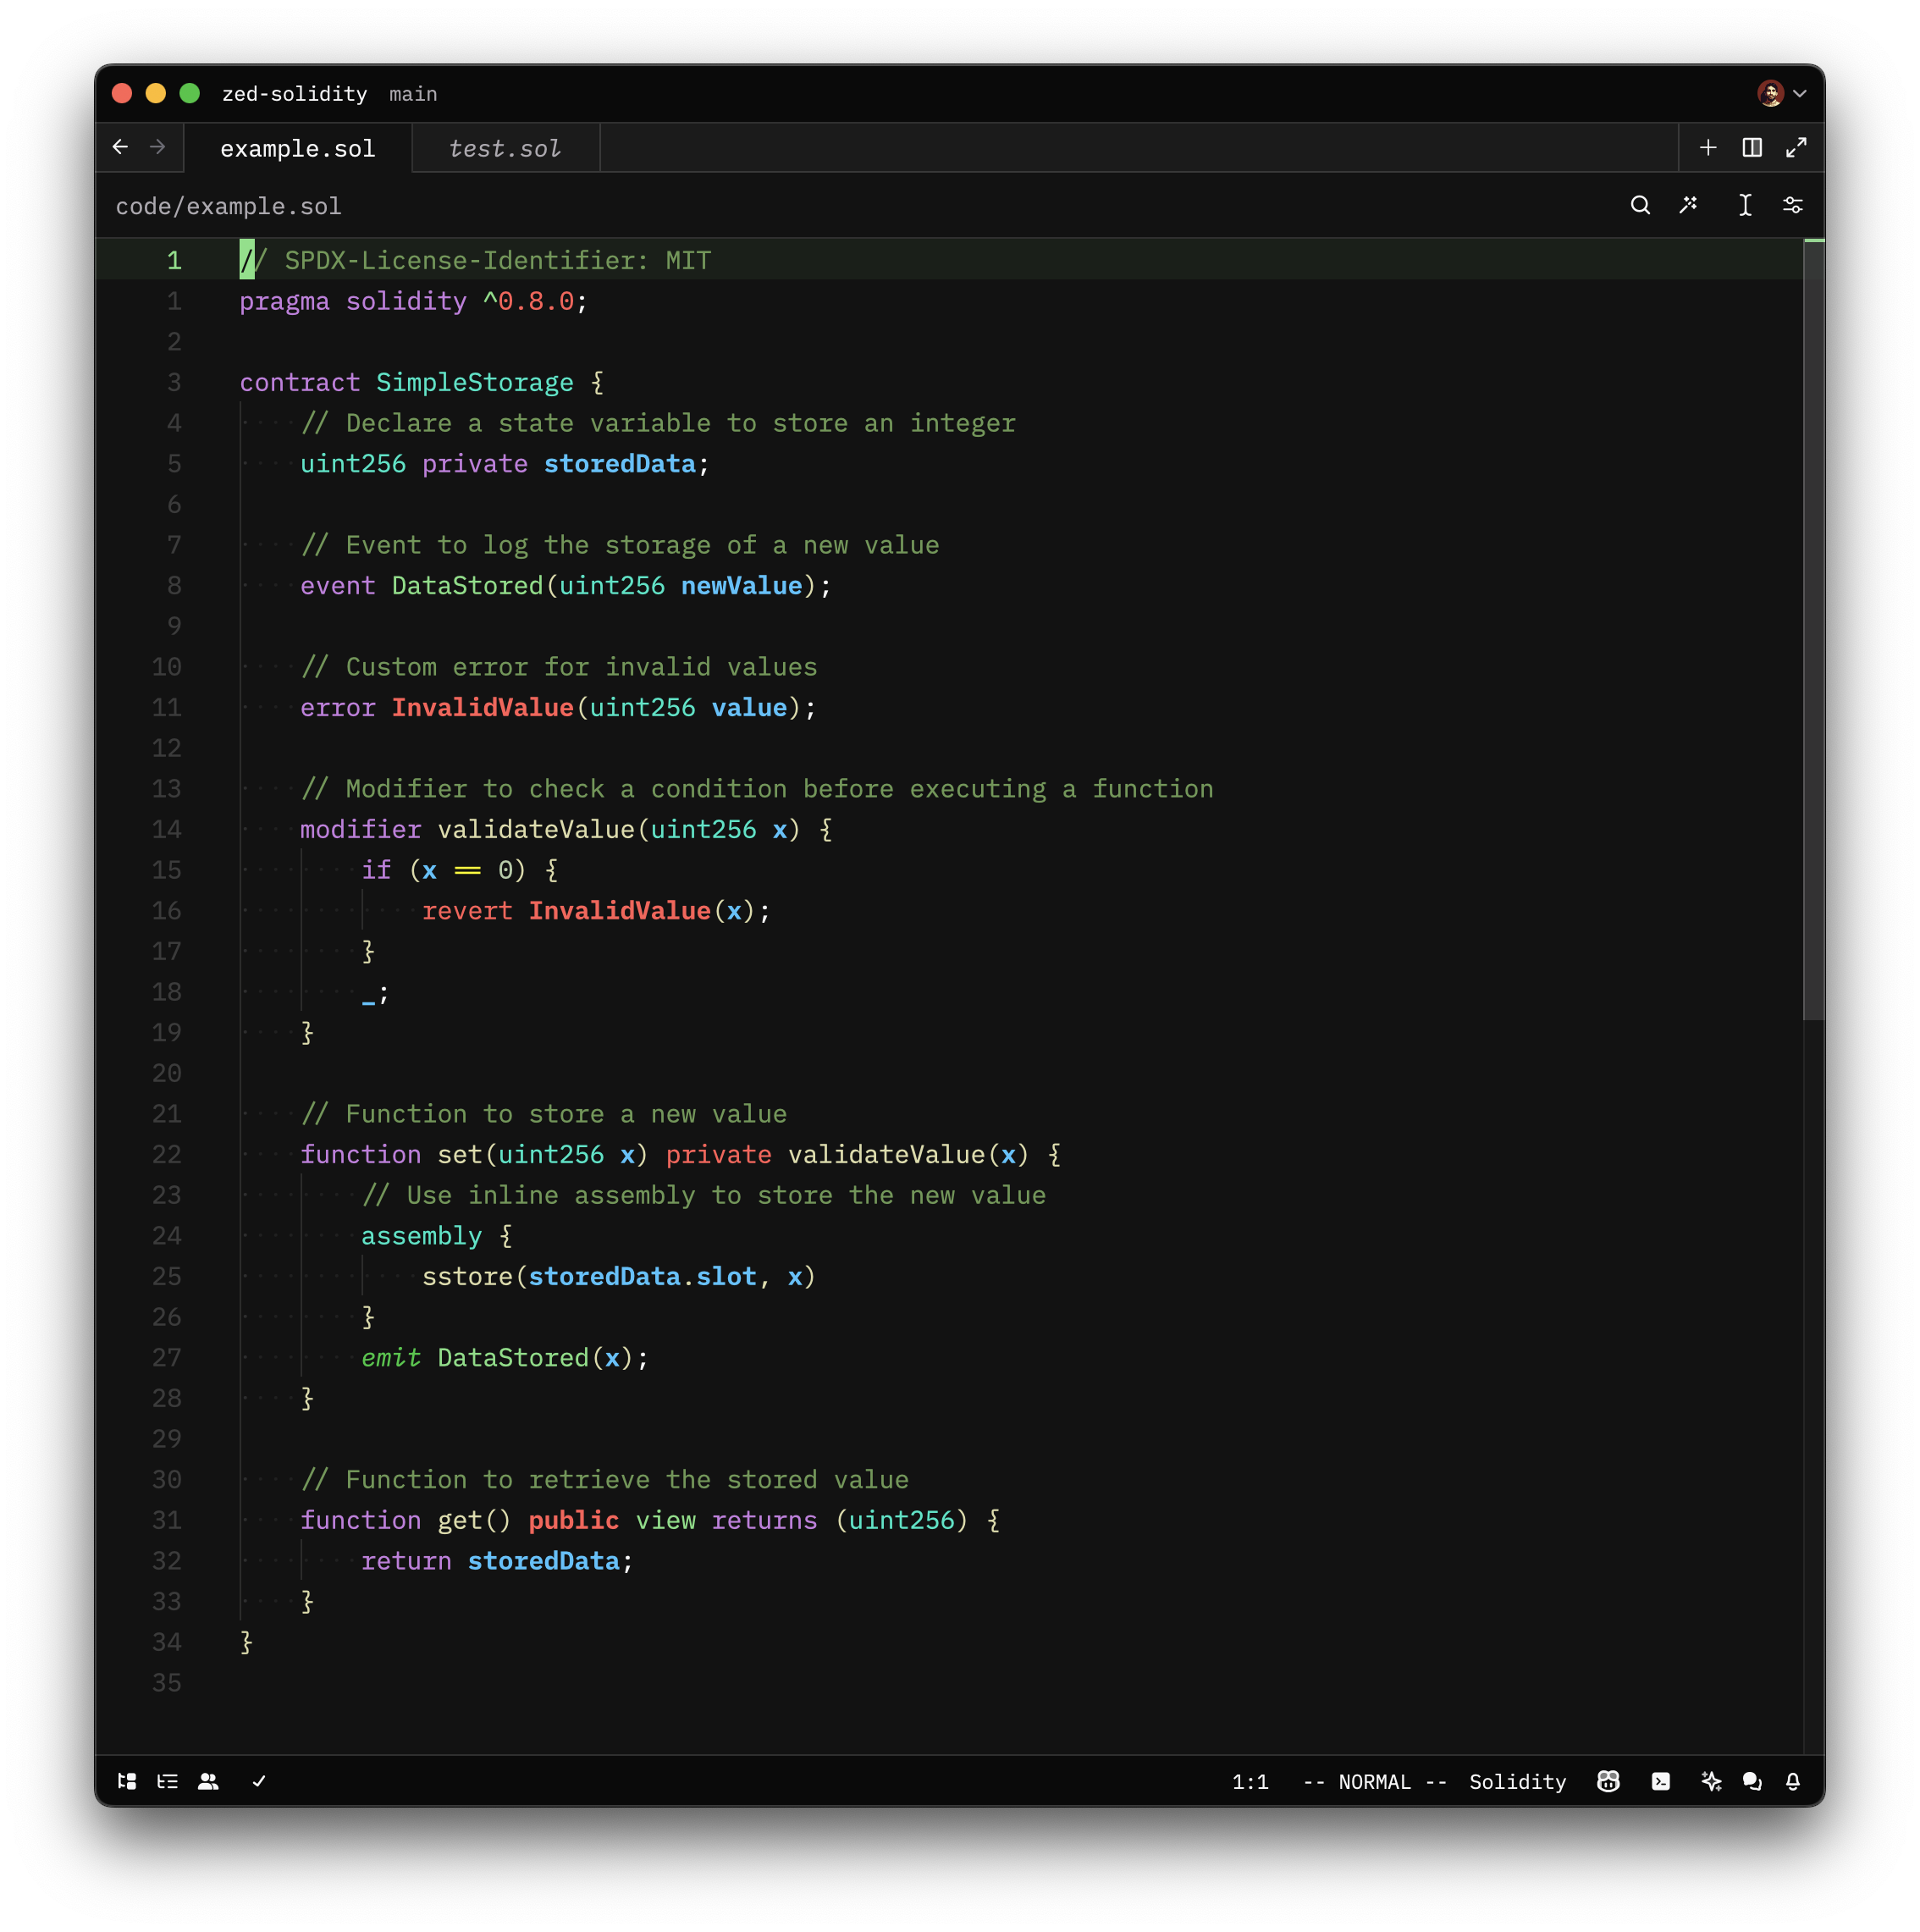This screenshot has height=1932, width=1920.
Task: Click the search icon in toolbar
Action: coord(1639,206)
